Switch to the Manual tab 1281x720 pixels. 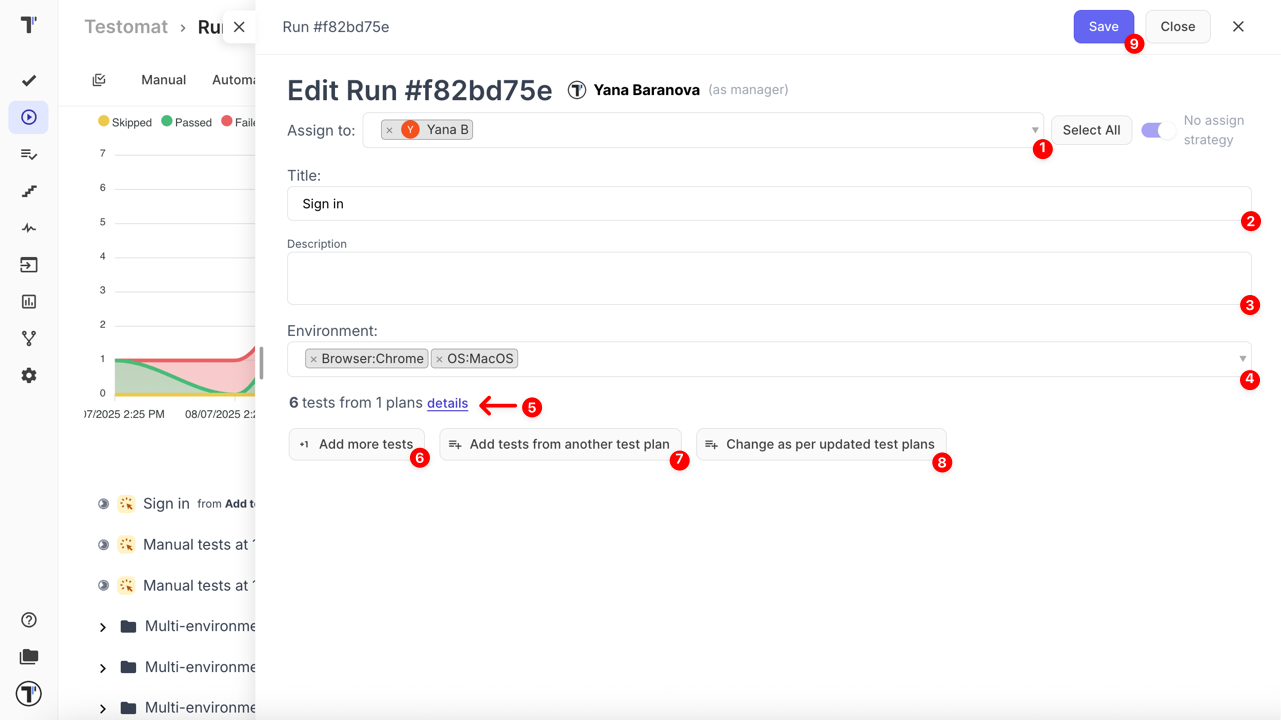[163, 80]
